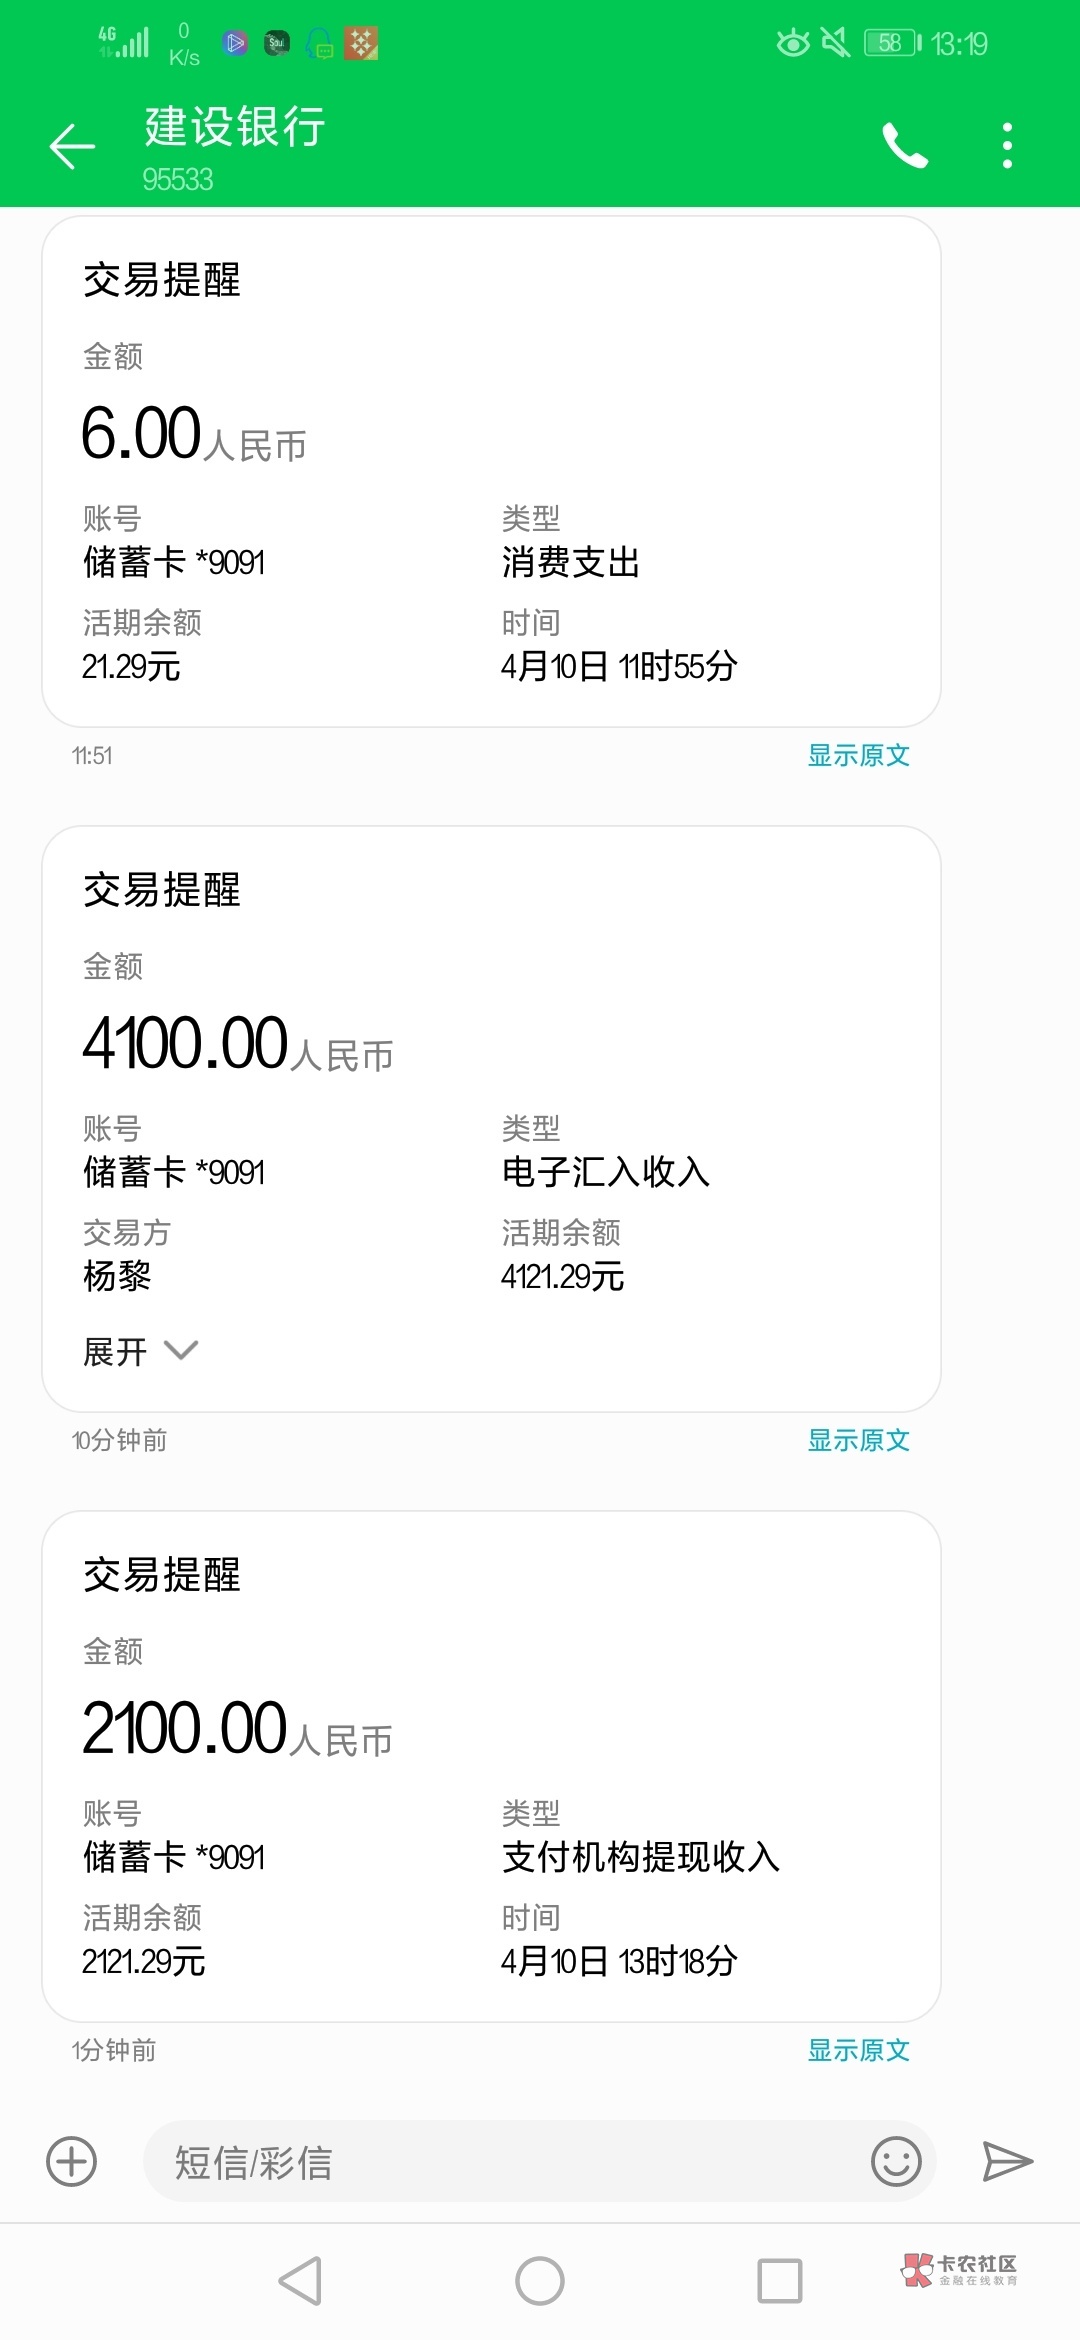1080x2340 pixels.
Task: Open the 6.00 人民币 transaction card
Action: tap(491, 471)
